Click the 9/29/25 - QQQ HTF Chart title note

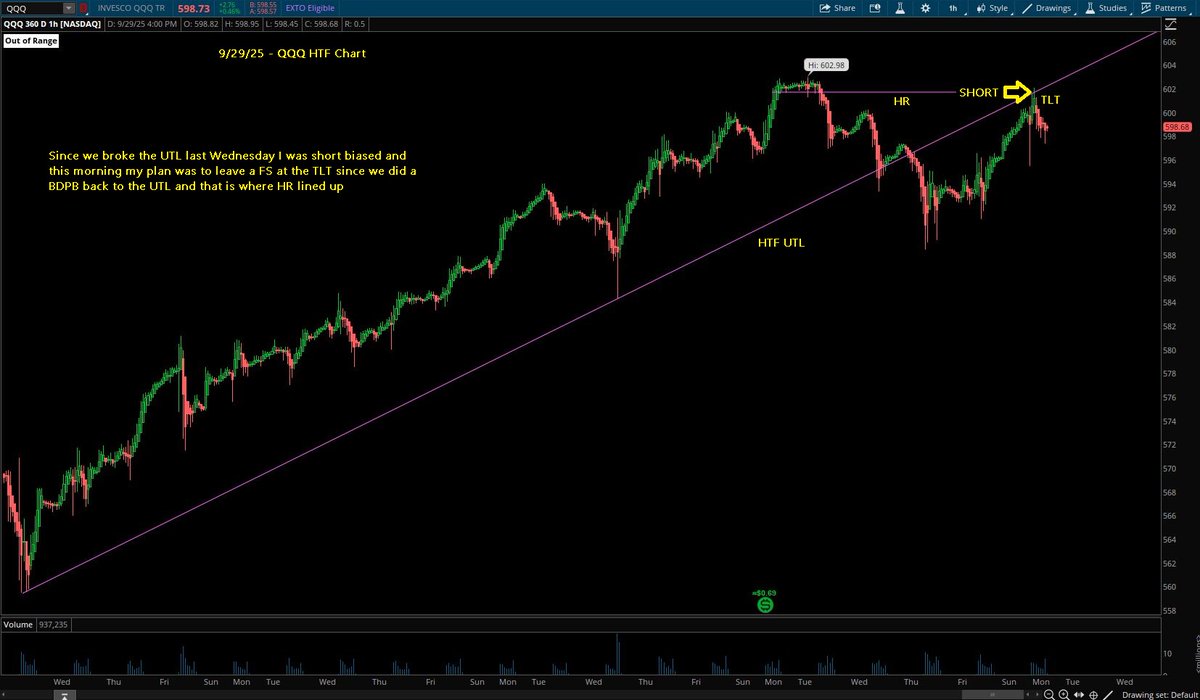pos(293,53)
